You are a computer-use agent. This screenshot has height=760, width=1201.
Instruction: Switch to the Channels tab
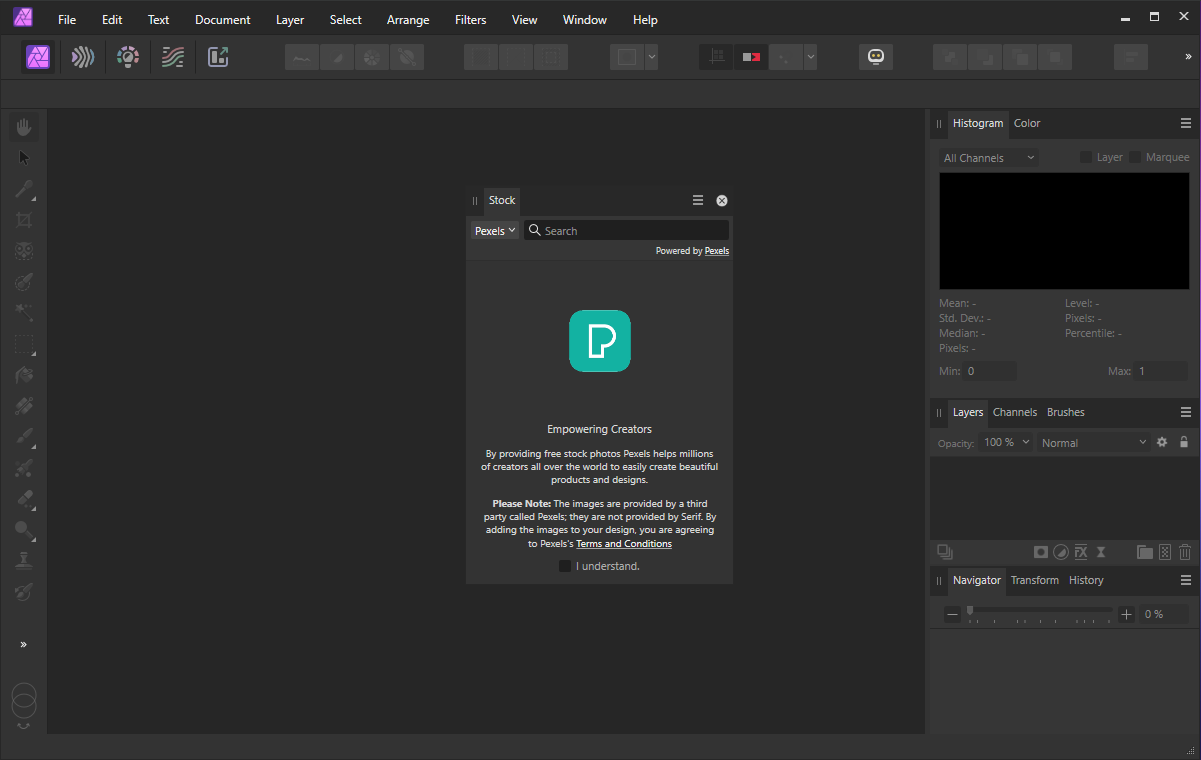point(1015,412)
